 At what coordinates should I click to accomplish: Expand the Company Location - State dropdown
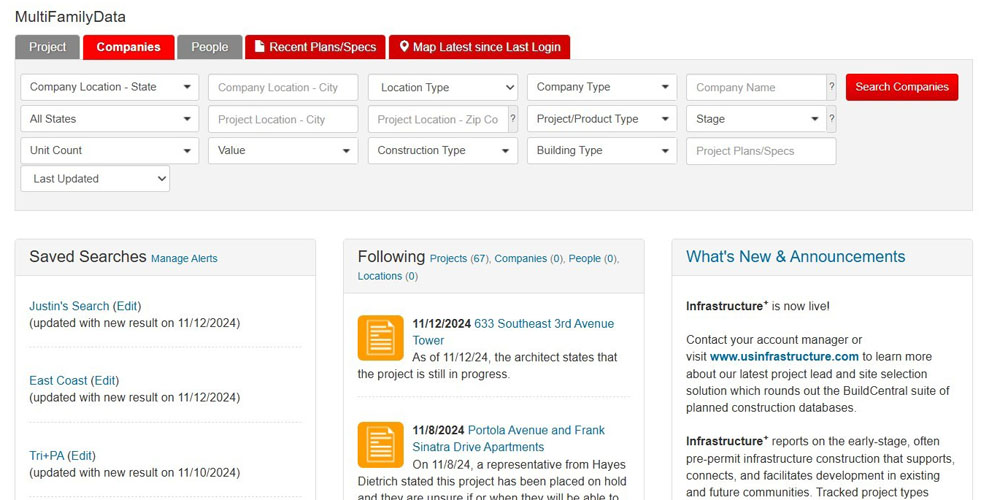109,87
